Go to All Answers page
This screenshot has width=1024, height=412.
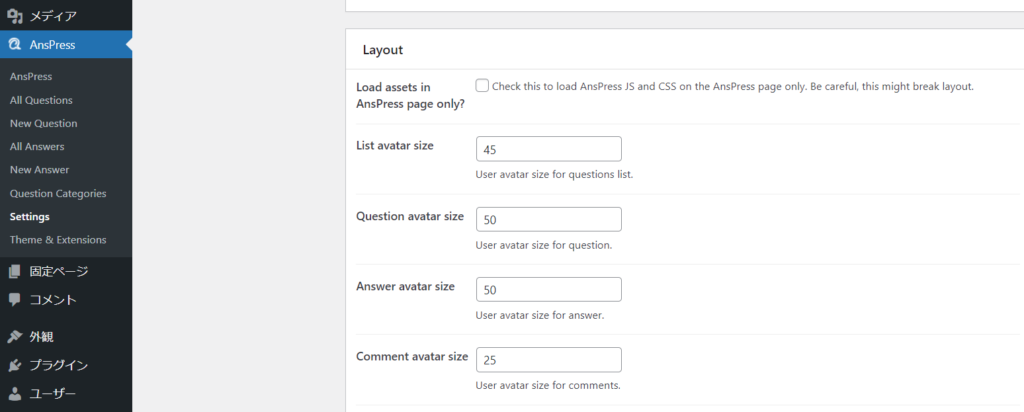click(x=39, y=147)
